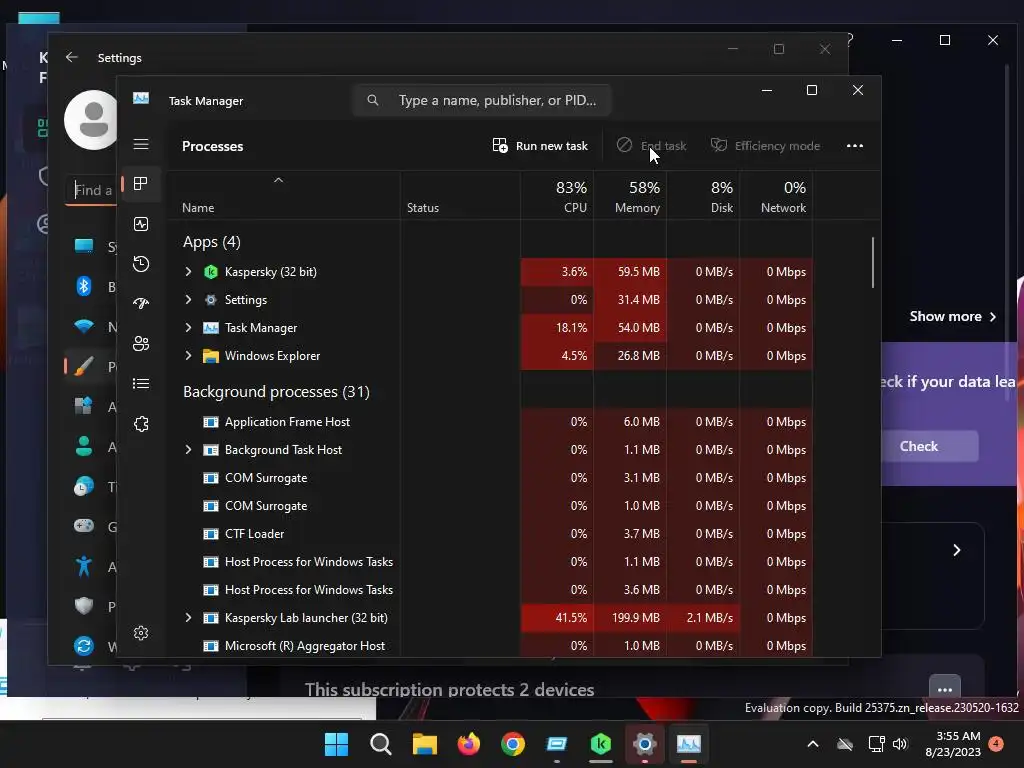Open the Services page icon in sidebar
The height and width of the screenshot is (768, 1024).
click(x=141, y=424)
